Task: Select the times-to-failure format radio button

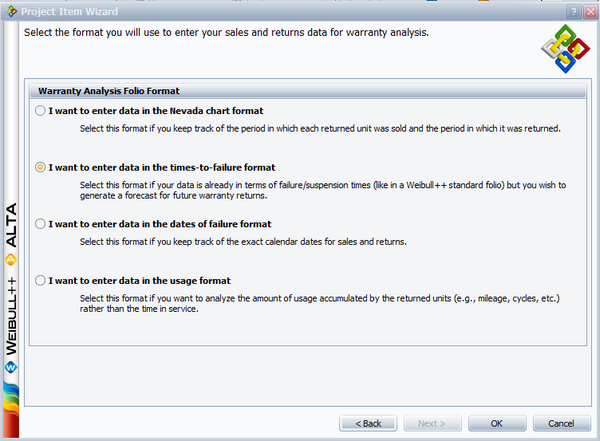Action: pos(40,167)
